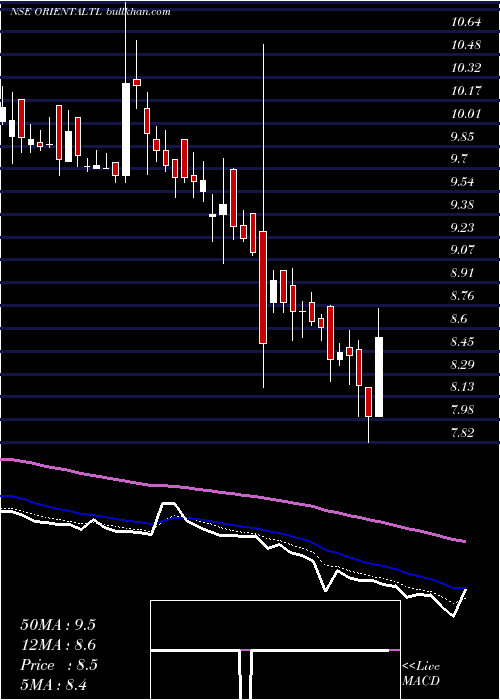This screenshot has width=500, height=700.
Task: Click the 7.82 price axis label
Action: pos(462,433)
